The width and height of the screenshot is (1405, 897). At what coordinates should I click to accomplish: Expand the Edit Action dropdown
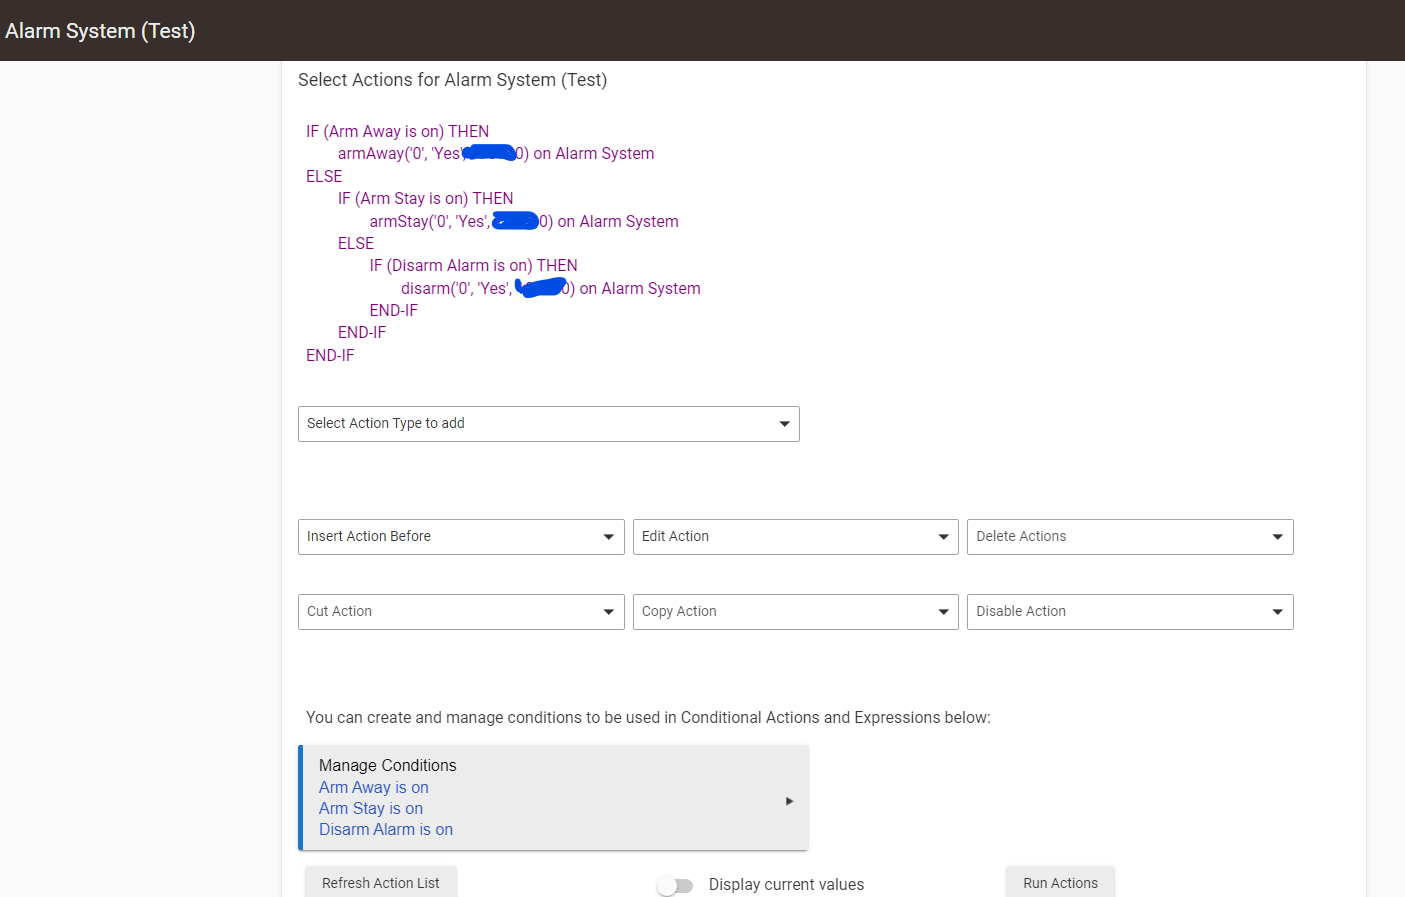tap(796, 537)
